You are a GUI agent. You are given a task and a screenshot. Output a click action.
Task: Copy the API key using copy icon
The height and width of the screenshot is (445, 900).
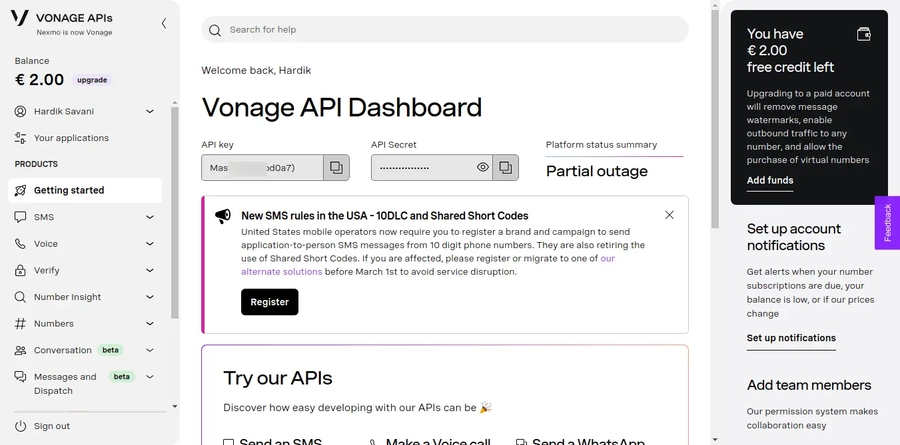pyautogui.click(x=337, y=167)
